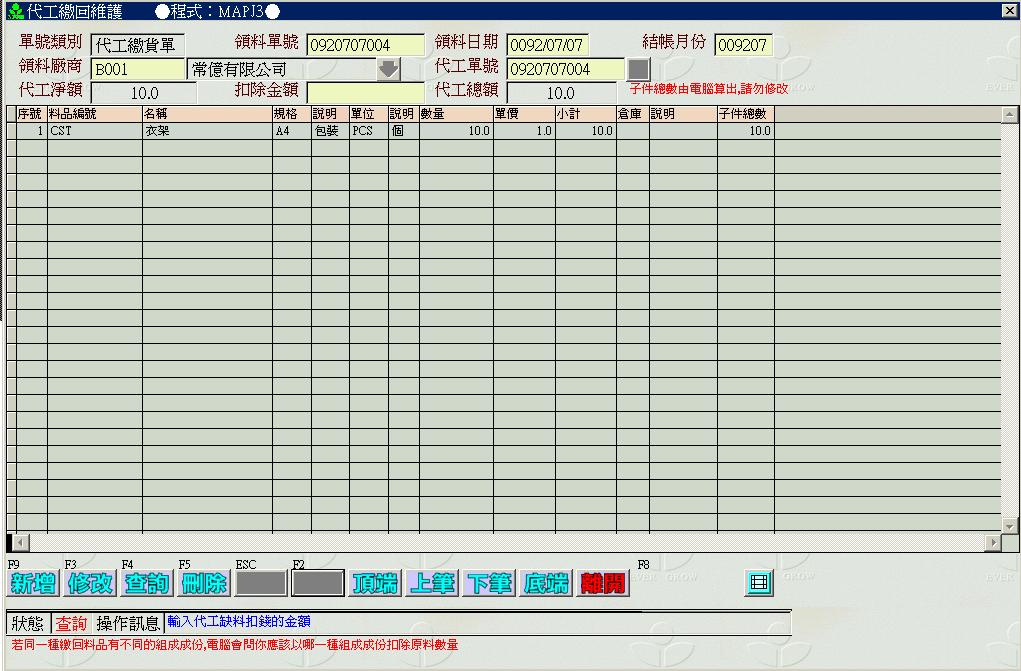Click the table's vertical scrollbar down arrow
The width and height of the screenshot is (1021, 671).
(x=1009, y=525)
